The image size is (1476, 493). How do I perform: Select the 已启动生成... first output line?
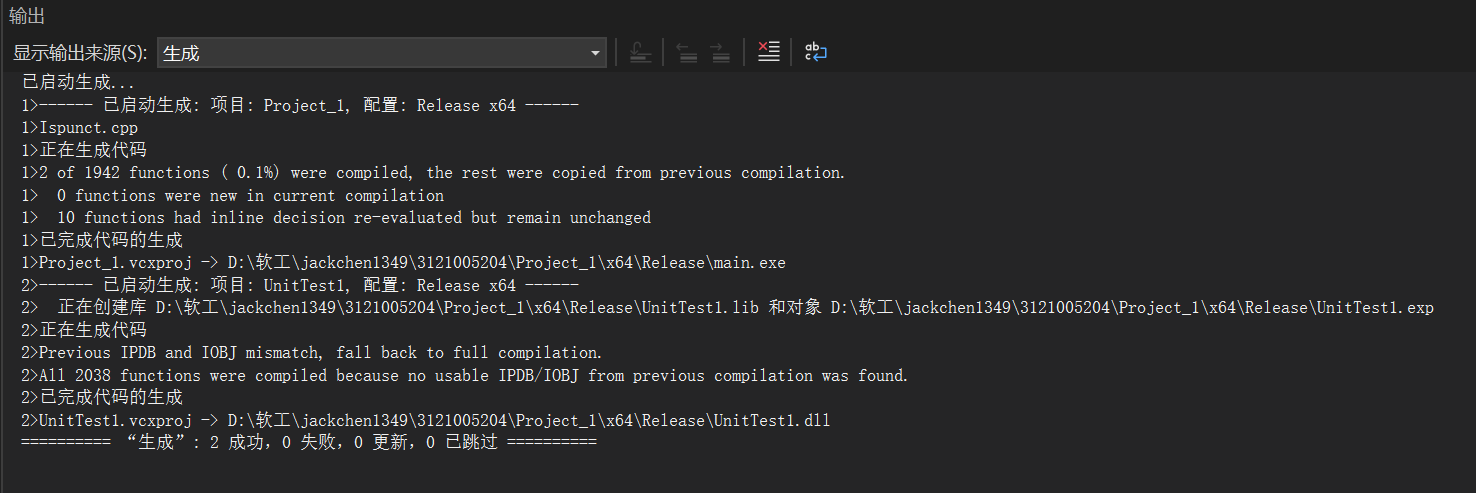tap(78, 83)
